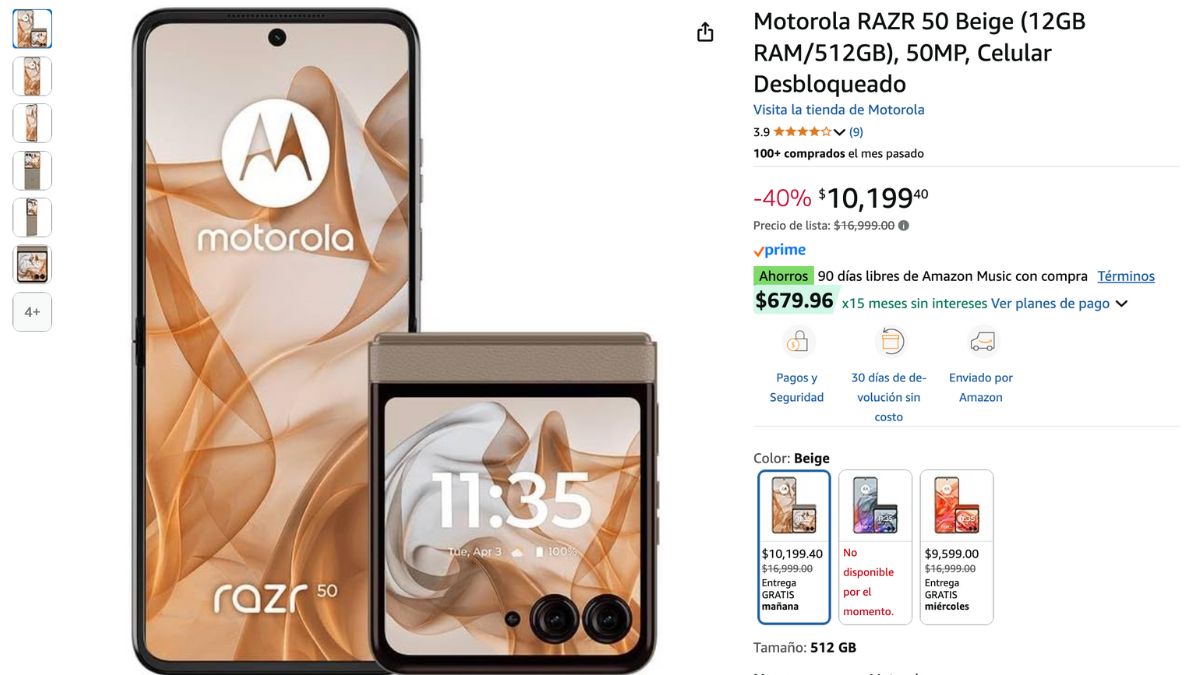Click the Términos link
Viewport: 1200px width, 675px height.
coord(1126,276)
